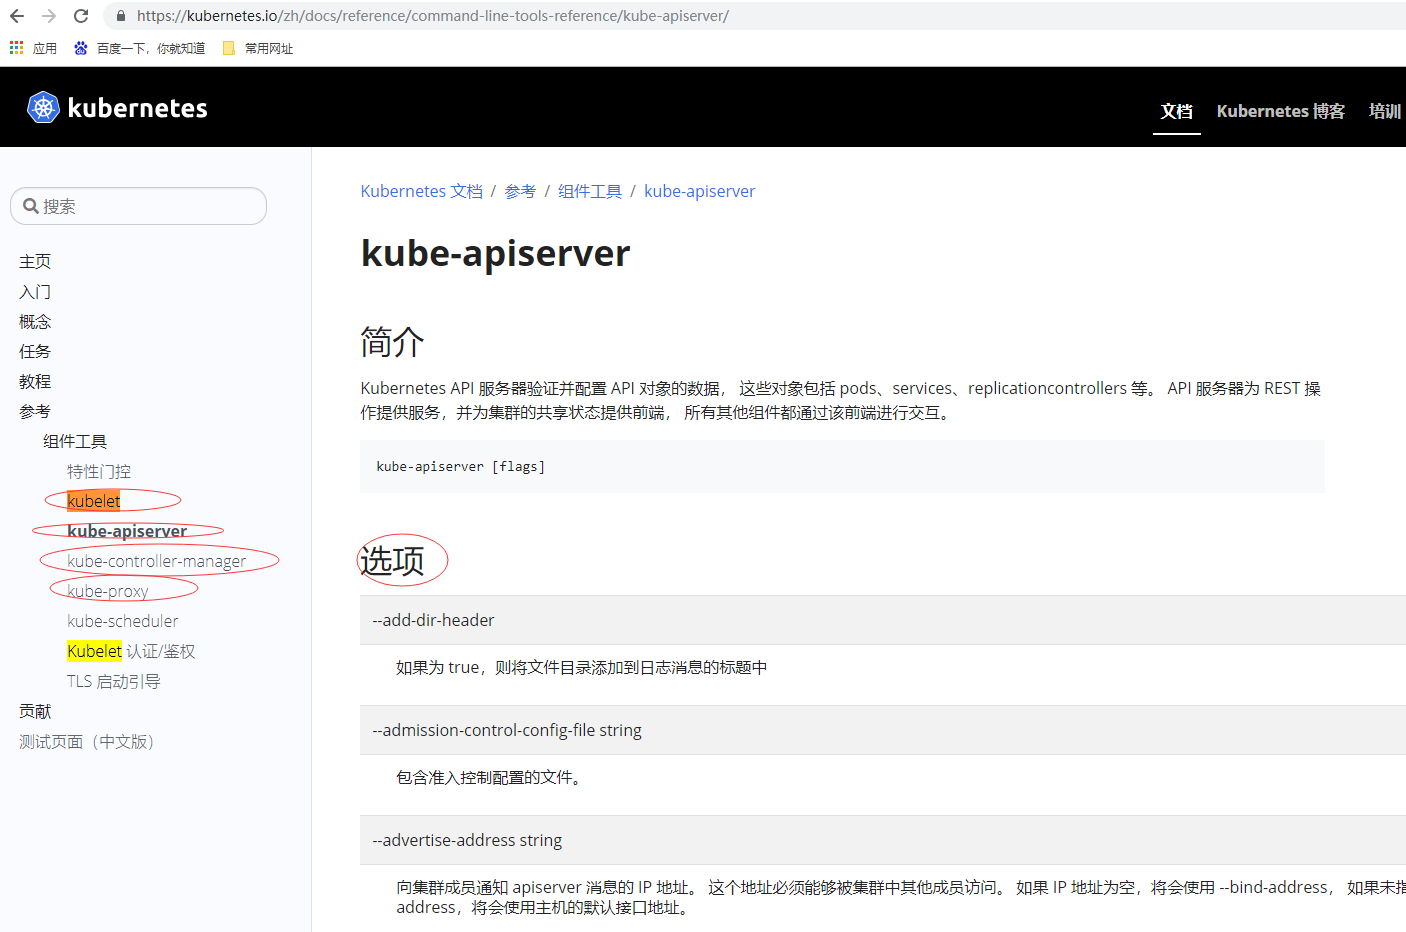Viewport: 1406px width, 932px height.
Task: Open the 文档 top navigation tab
Action: click(1176, 111)
